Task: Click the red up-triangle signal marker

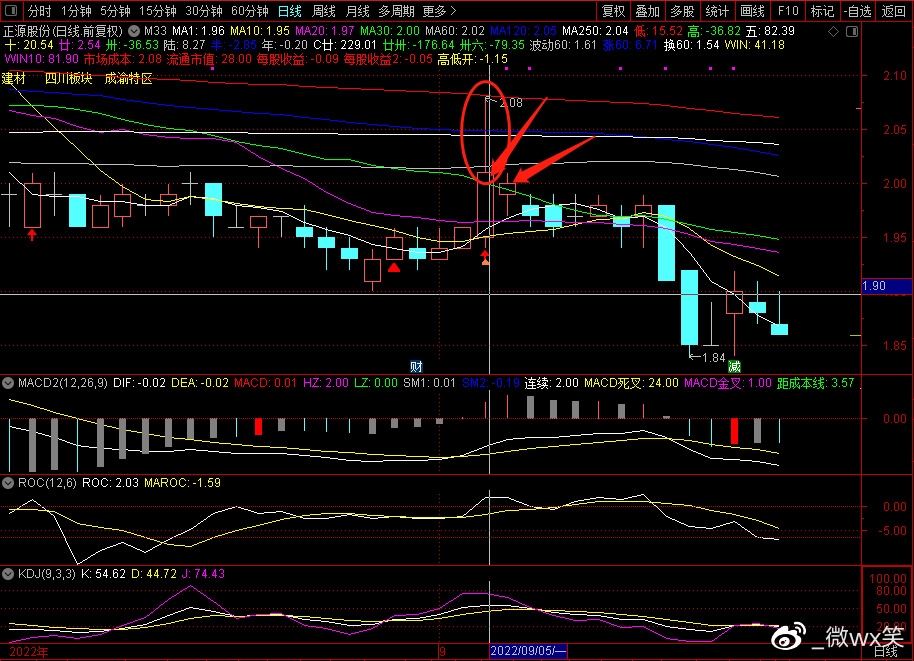Action: tap(394, 267)
